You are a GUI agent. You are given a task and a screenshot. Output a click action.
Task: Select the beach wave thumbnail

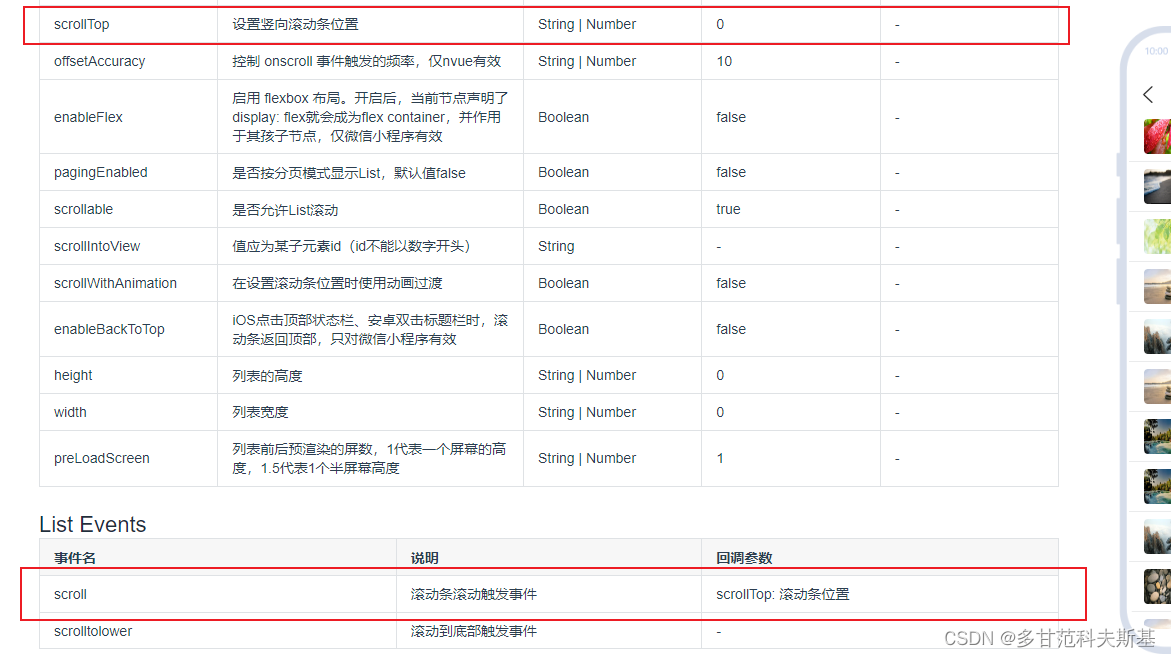(x=1157, y=186)
